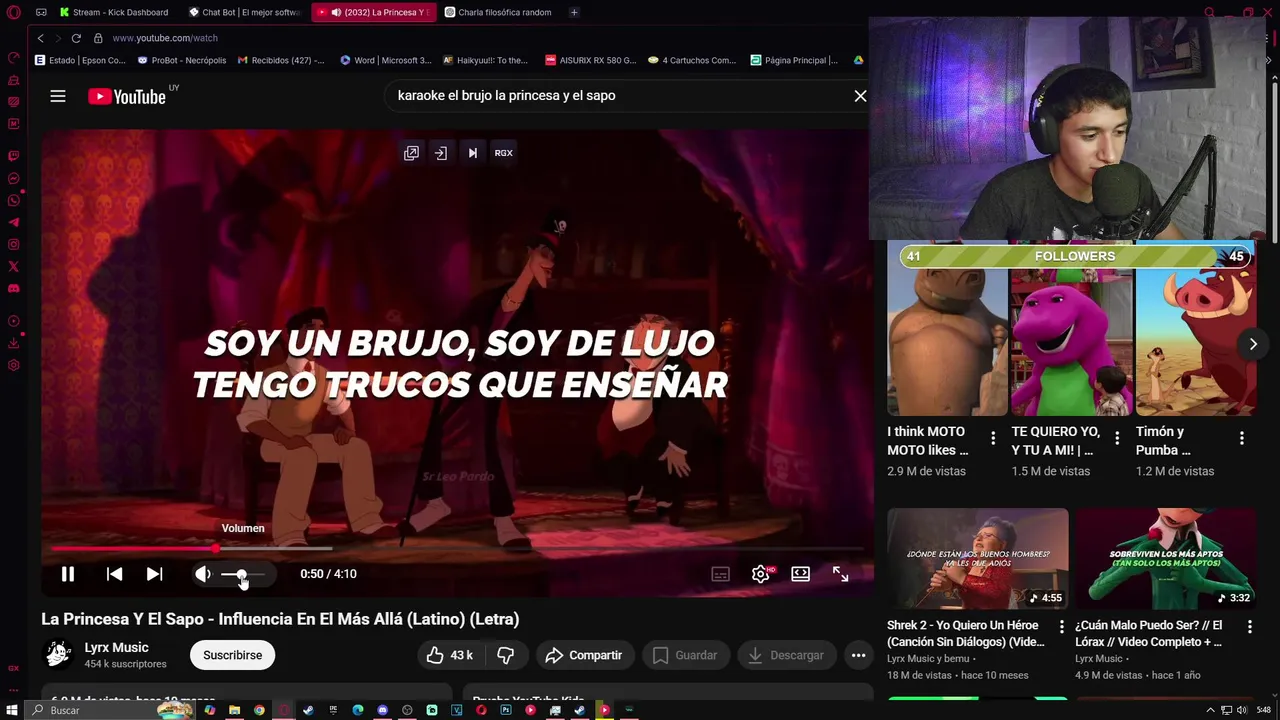This screenshot has height=720, width=1280.
Task: Open more actions (three dots) beside Descargar
Action: [x=858, y=655]
